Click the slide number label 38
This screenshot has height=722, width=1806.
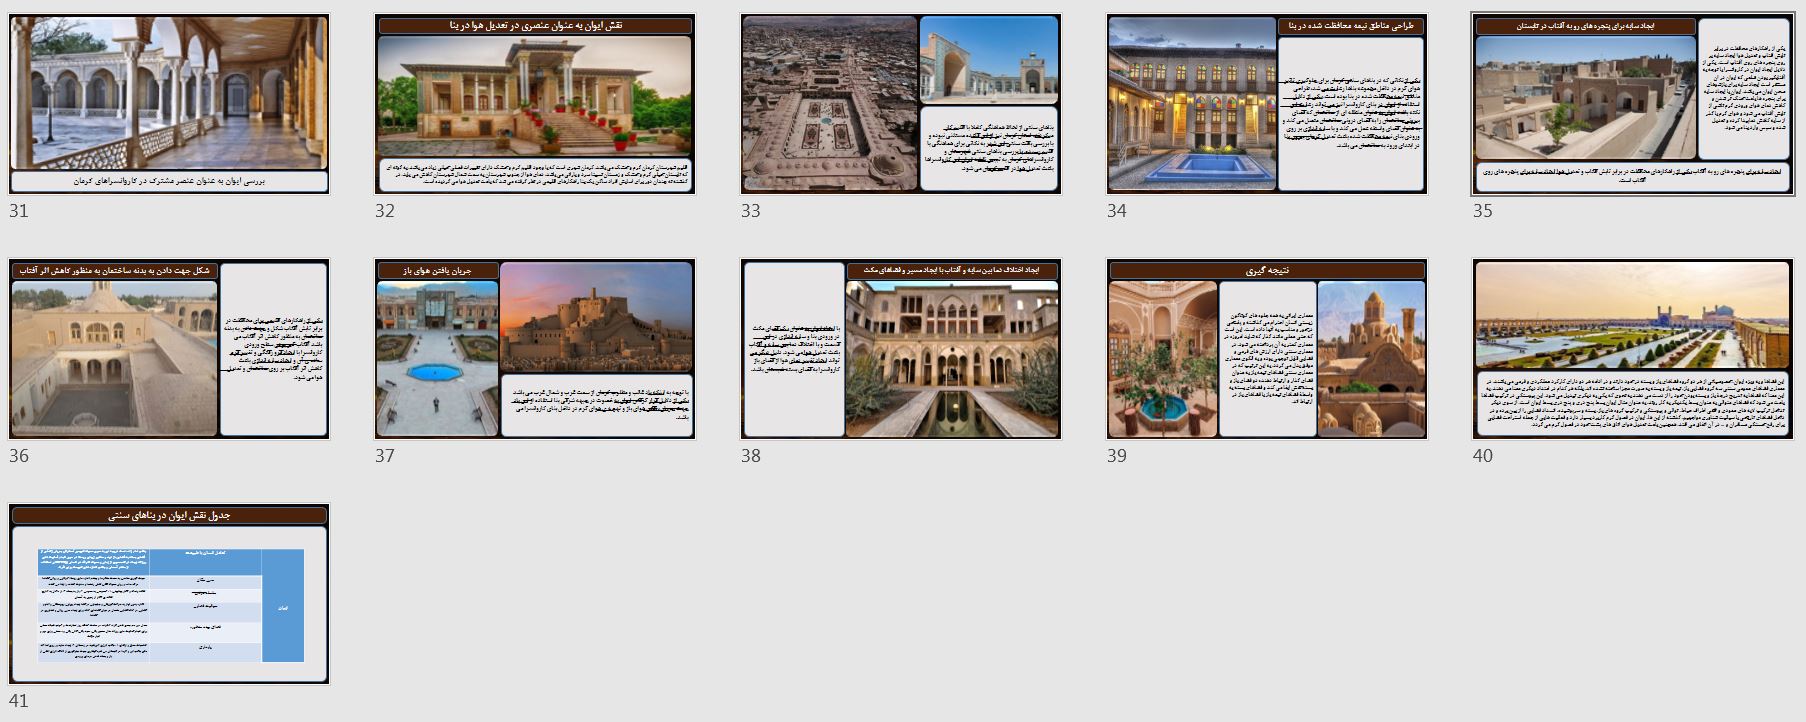[751, 456]
